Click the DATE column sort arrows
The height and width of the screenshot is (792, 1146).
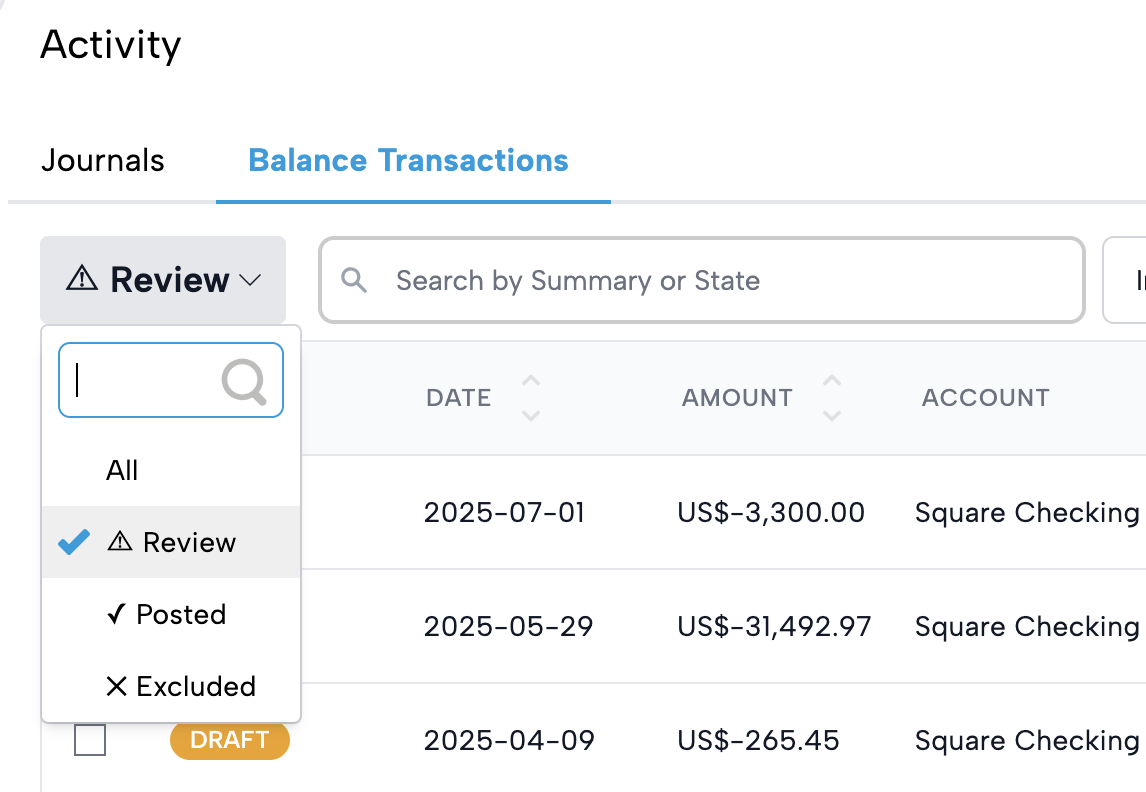[x=531, y=398]
